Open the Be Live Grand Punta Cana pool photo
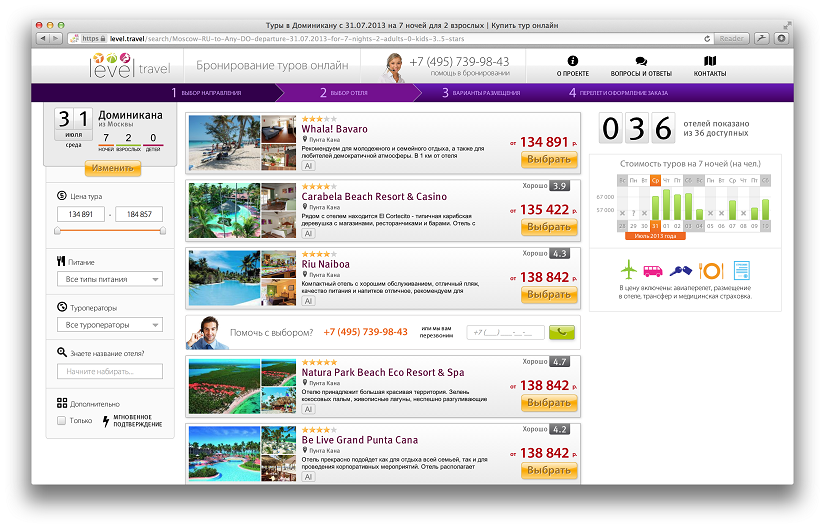 [224, 454]
